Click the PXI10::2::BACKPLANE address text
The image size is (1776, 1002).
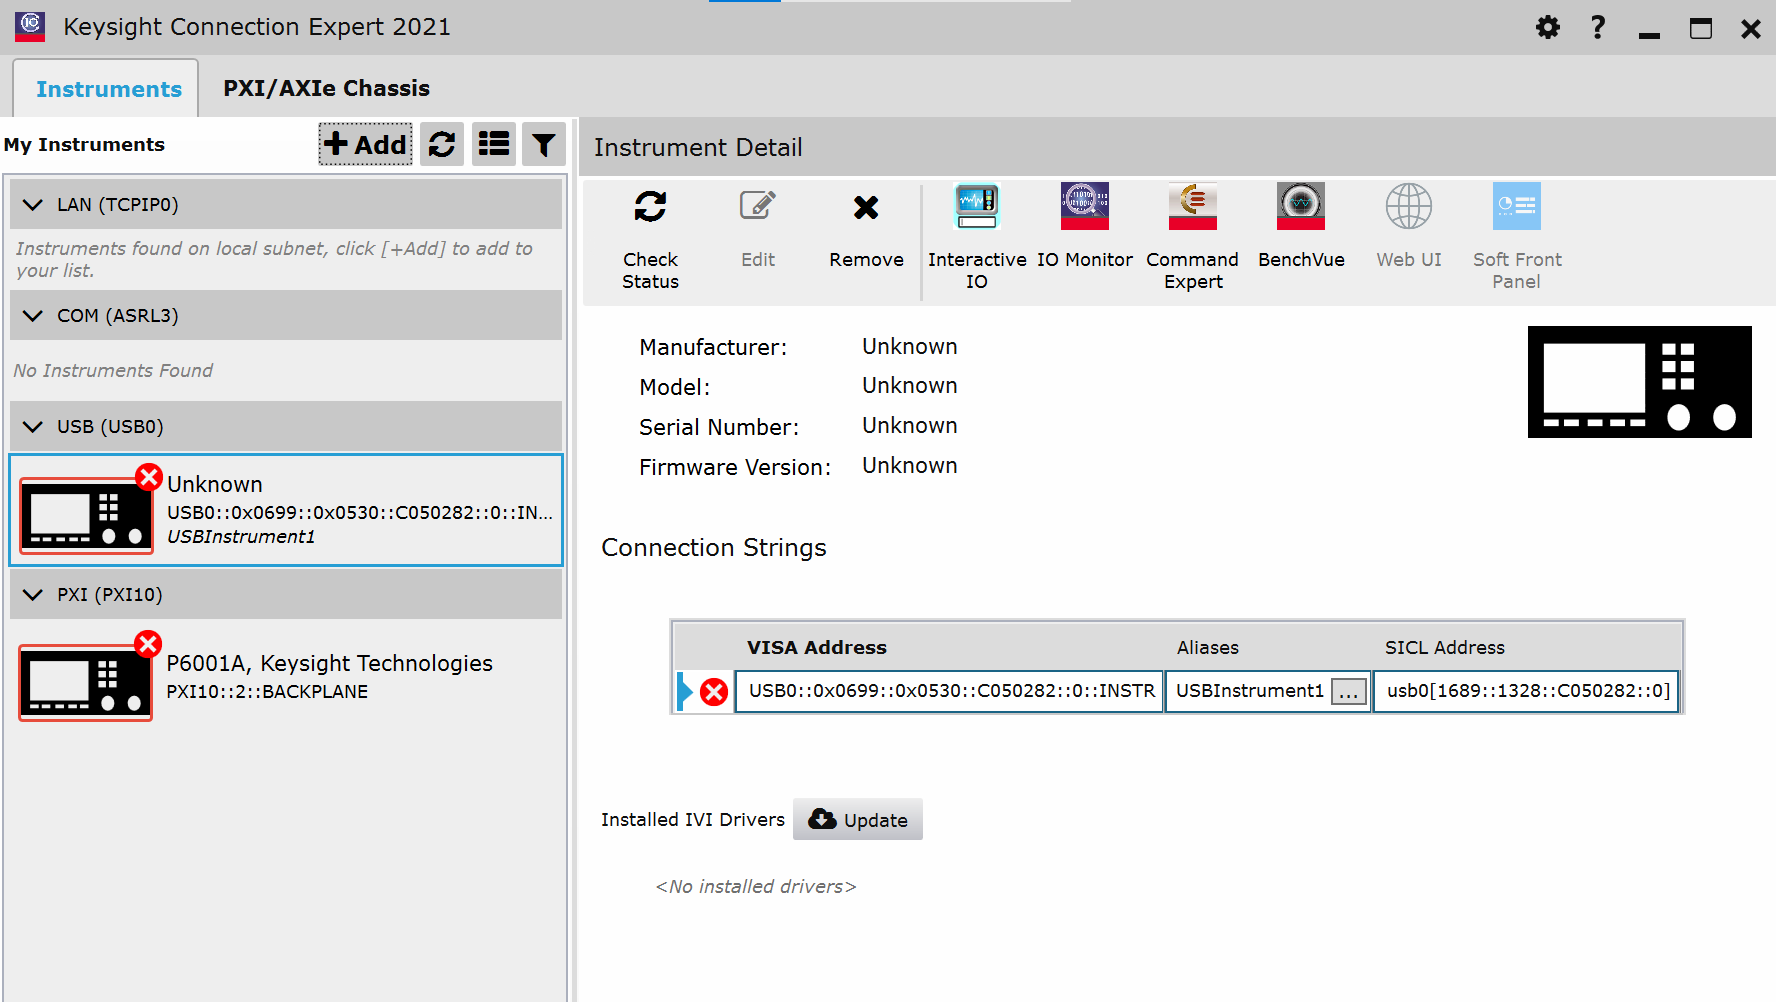pos(267,691)
